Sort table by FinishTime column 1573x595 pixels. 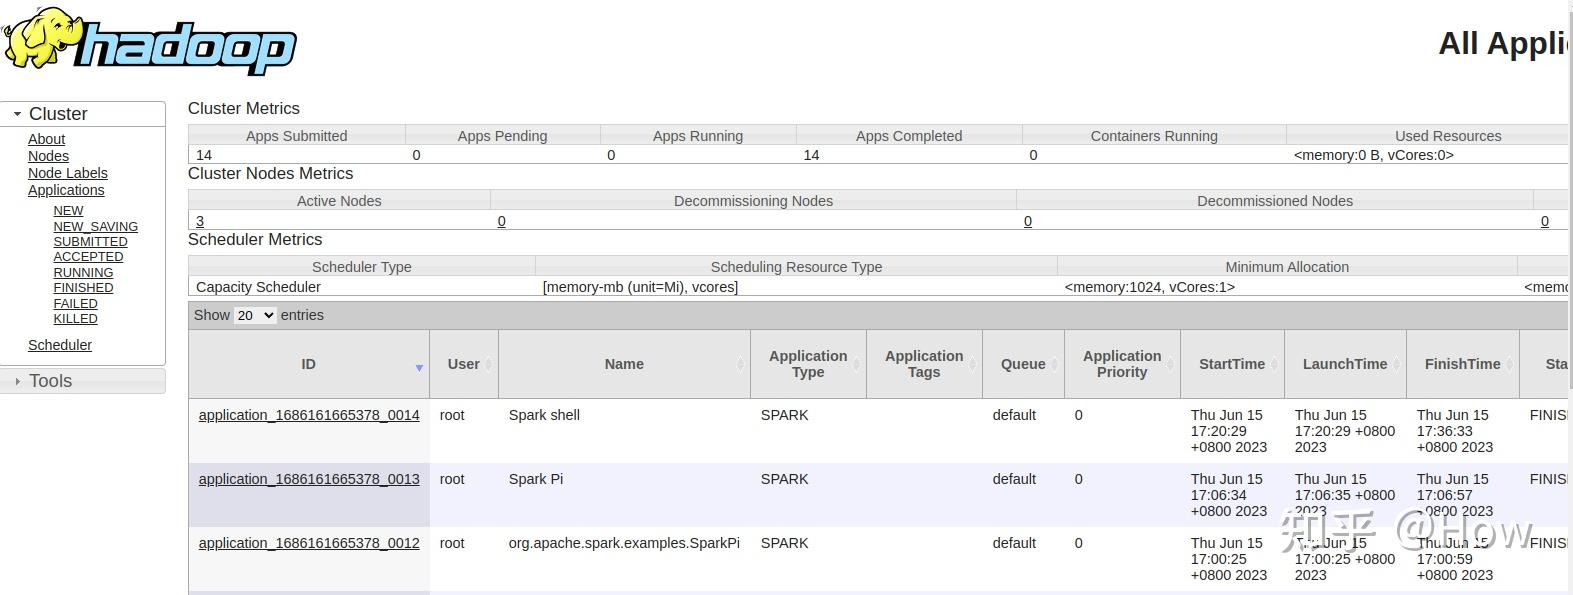click(1462, 364)
